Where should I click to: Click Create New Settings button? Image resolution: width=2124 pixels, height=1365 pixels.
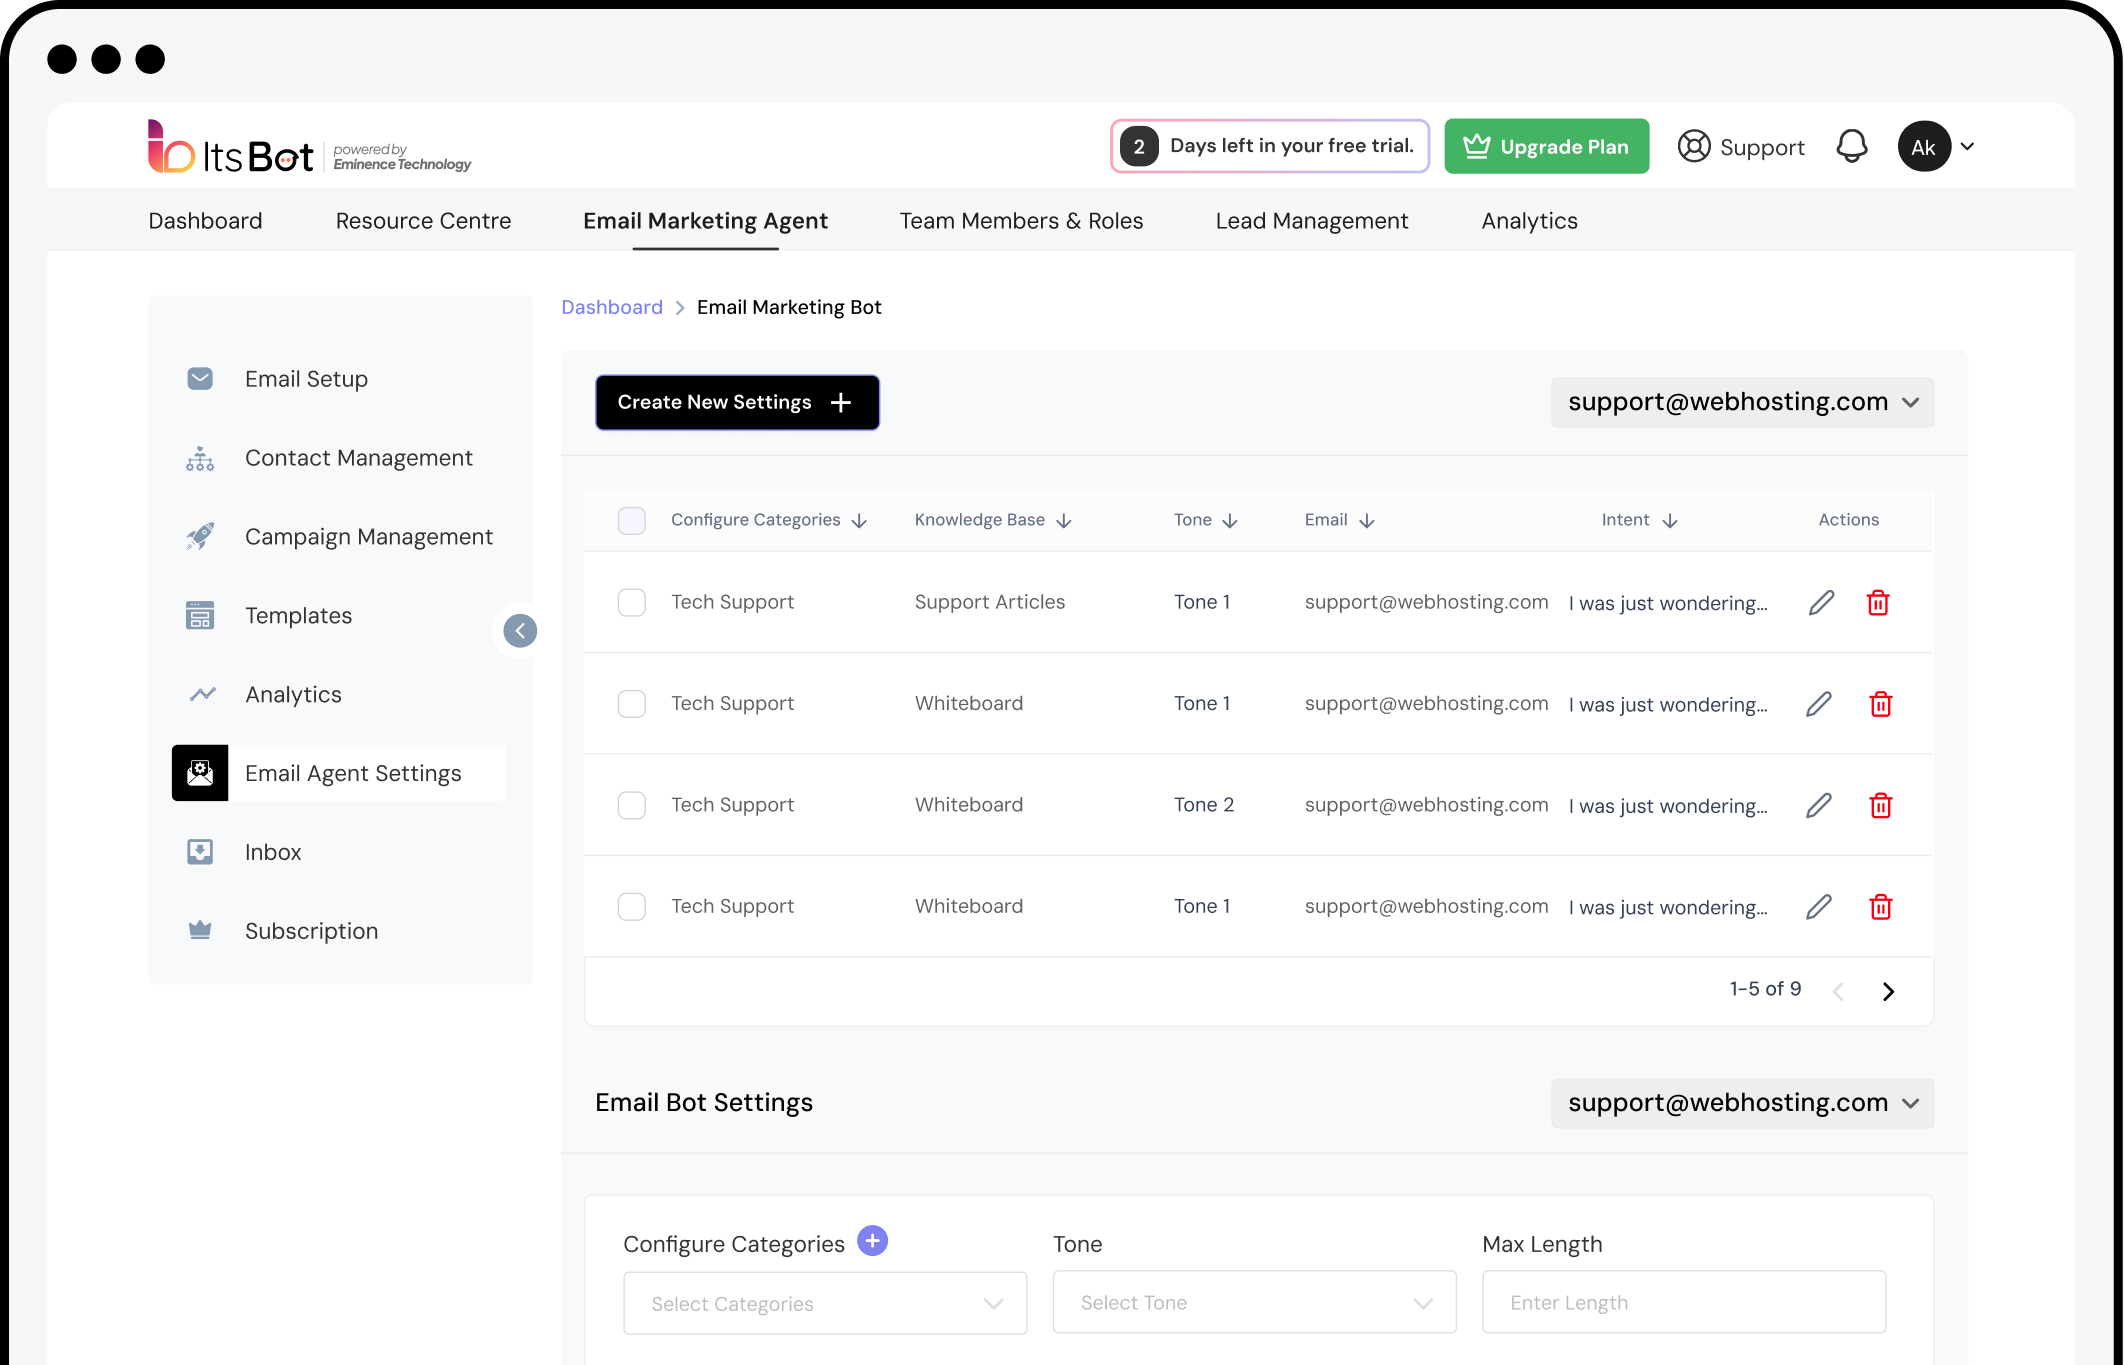737,402
